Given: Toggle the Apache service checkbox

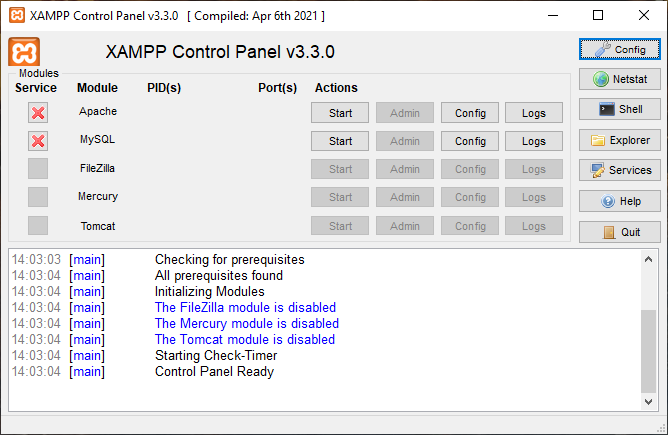Looking at the screenshot, I should point(38,113).
